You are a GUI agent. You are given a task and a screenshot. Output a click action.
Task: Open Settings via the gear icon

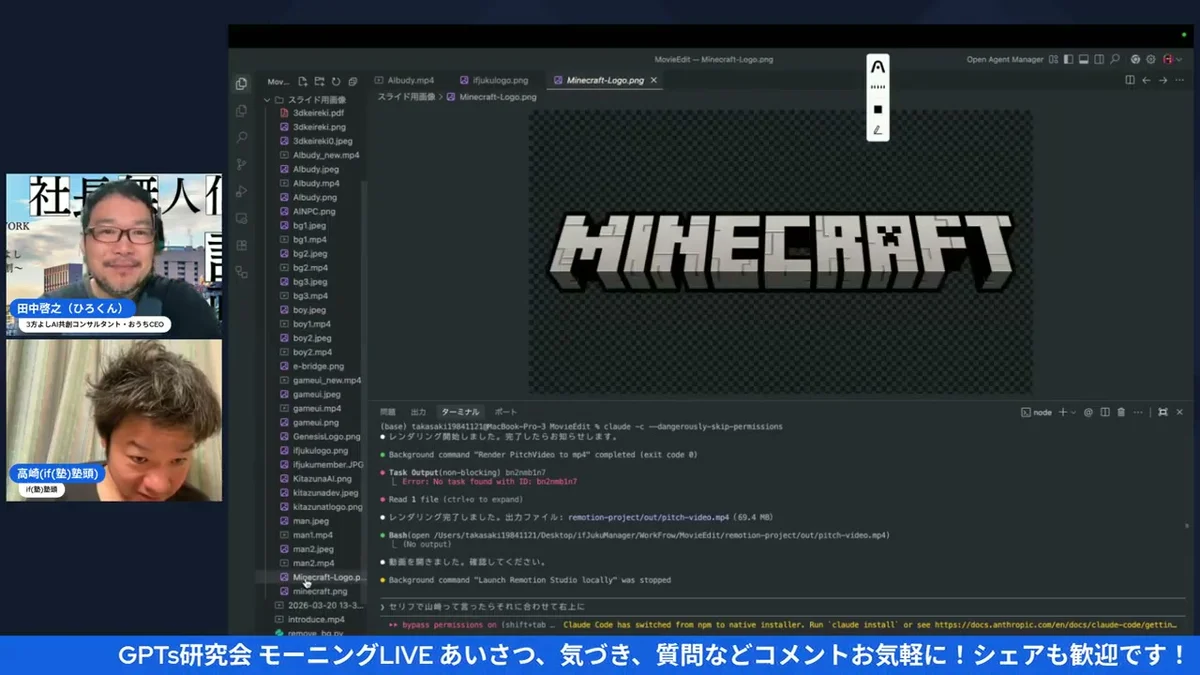[1151, 59]
